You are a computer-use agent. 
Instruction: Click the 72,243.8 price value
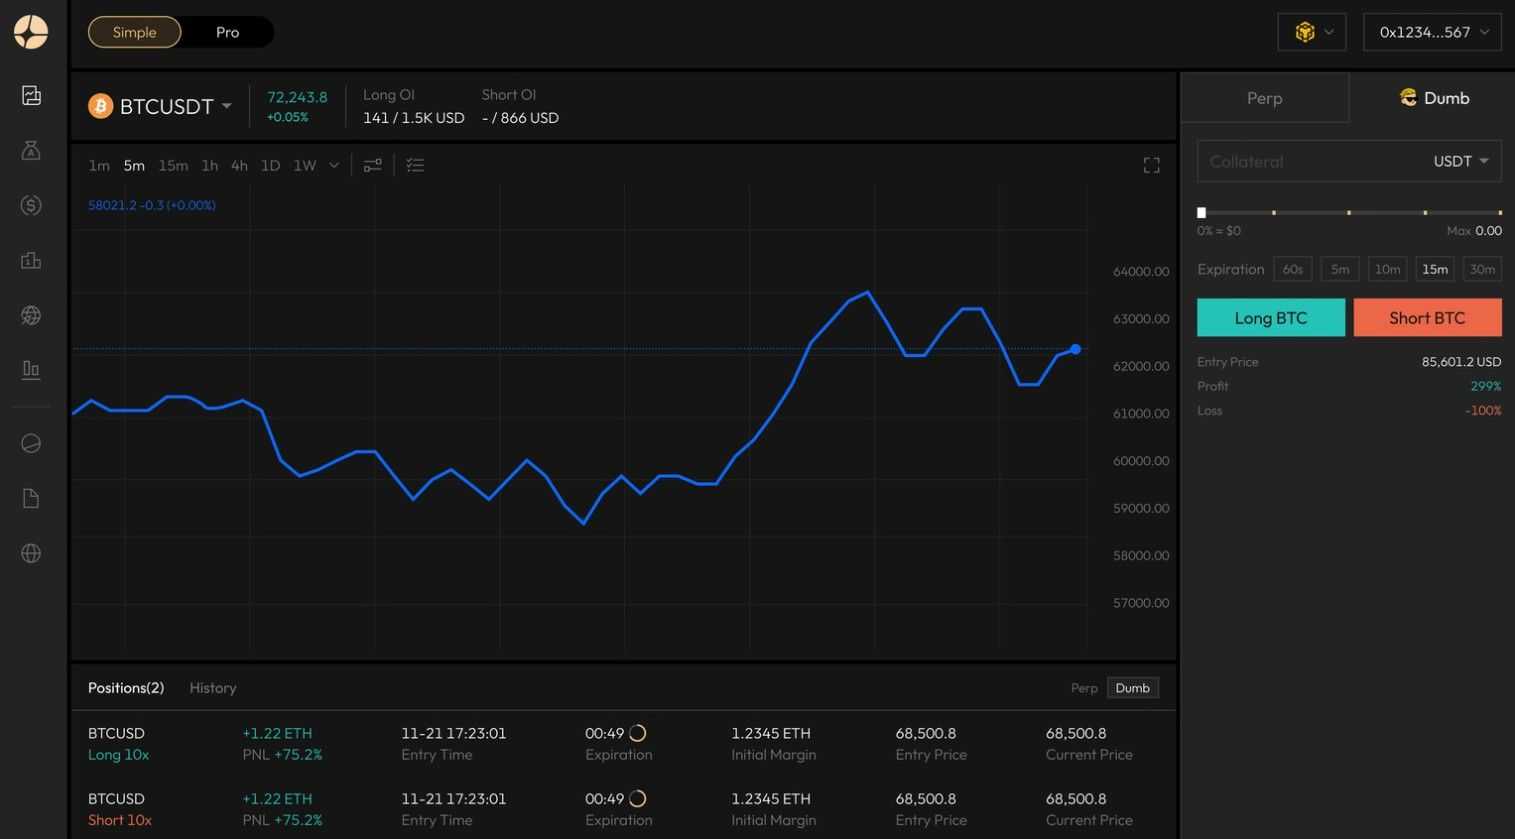297,97
